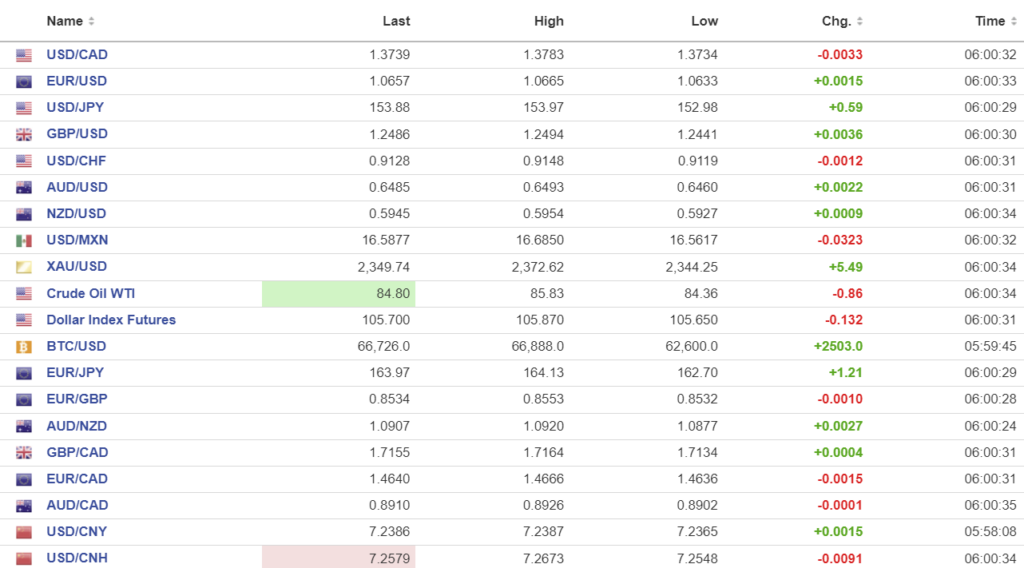Open the AUD/NZD pair link

coord(77,426)
